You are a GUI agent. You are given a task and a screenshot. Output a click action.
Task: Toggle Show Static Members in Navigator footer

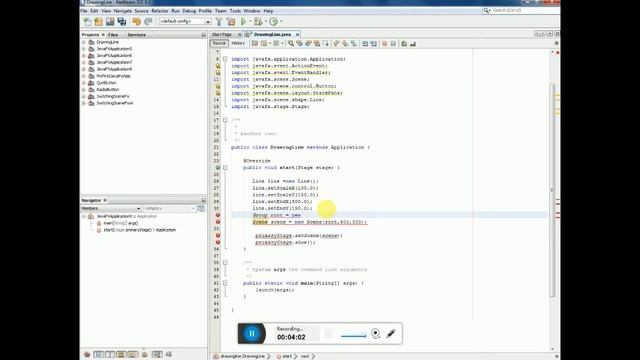110,354
